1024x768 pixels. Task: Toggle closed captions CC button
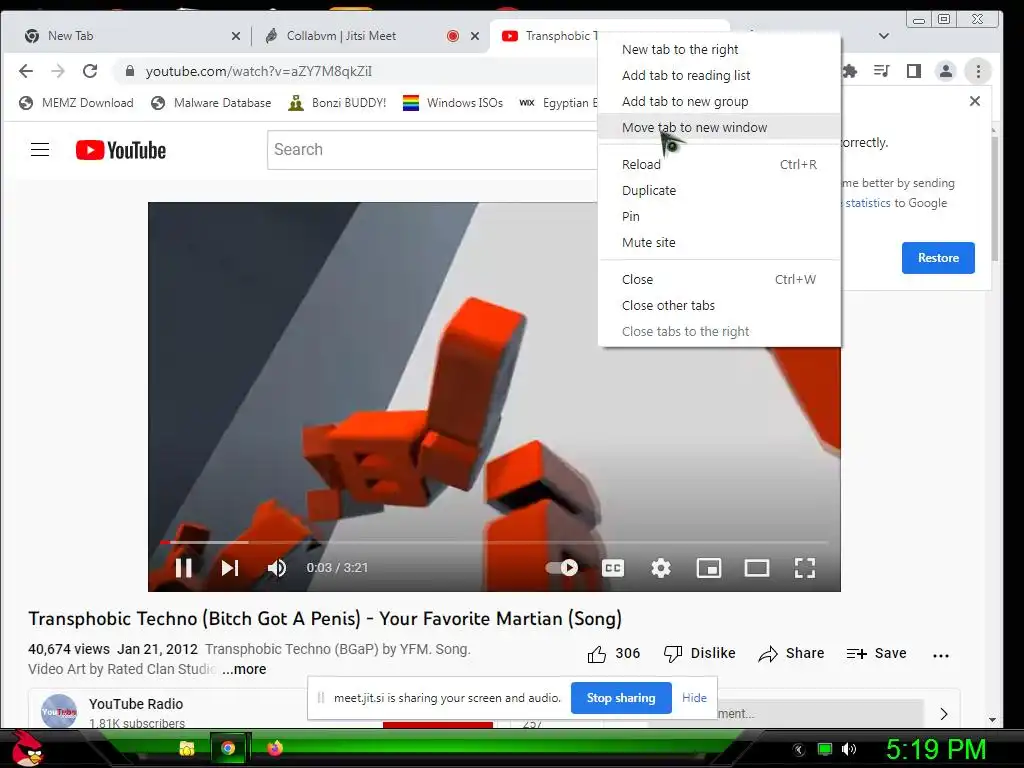(x=613, y=568)
